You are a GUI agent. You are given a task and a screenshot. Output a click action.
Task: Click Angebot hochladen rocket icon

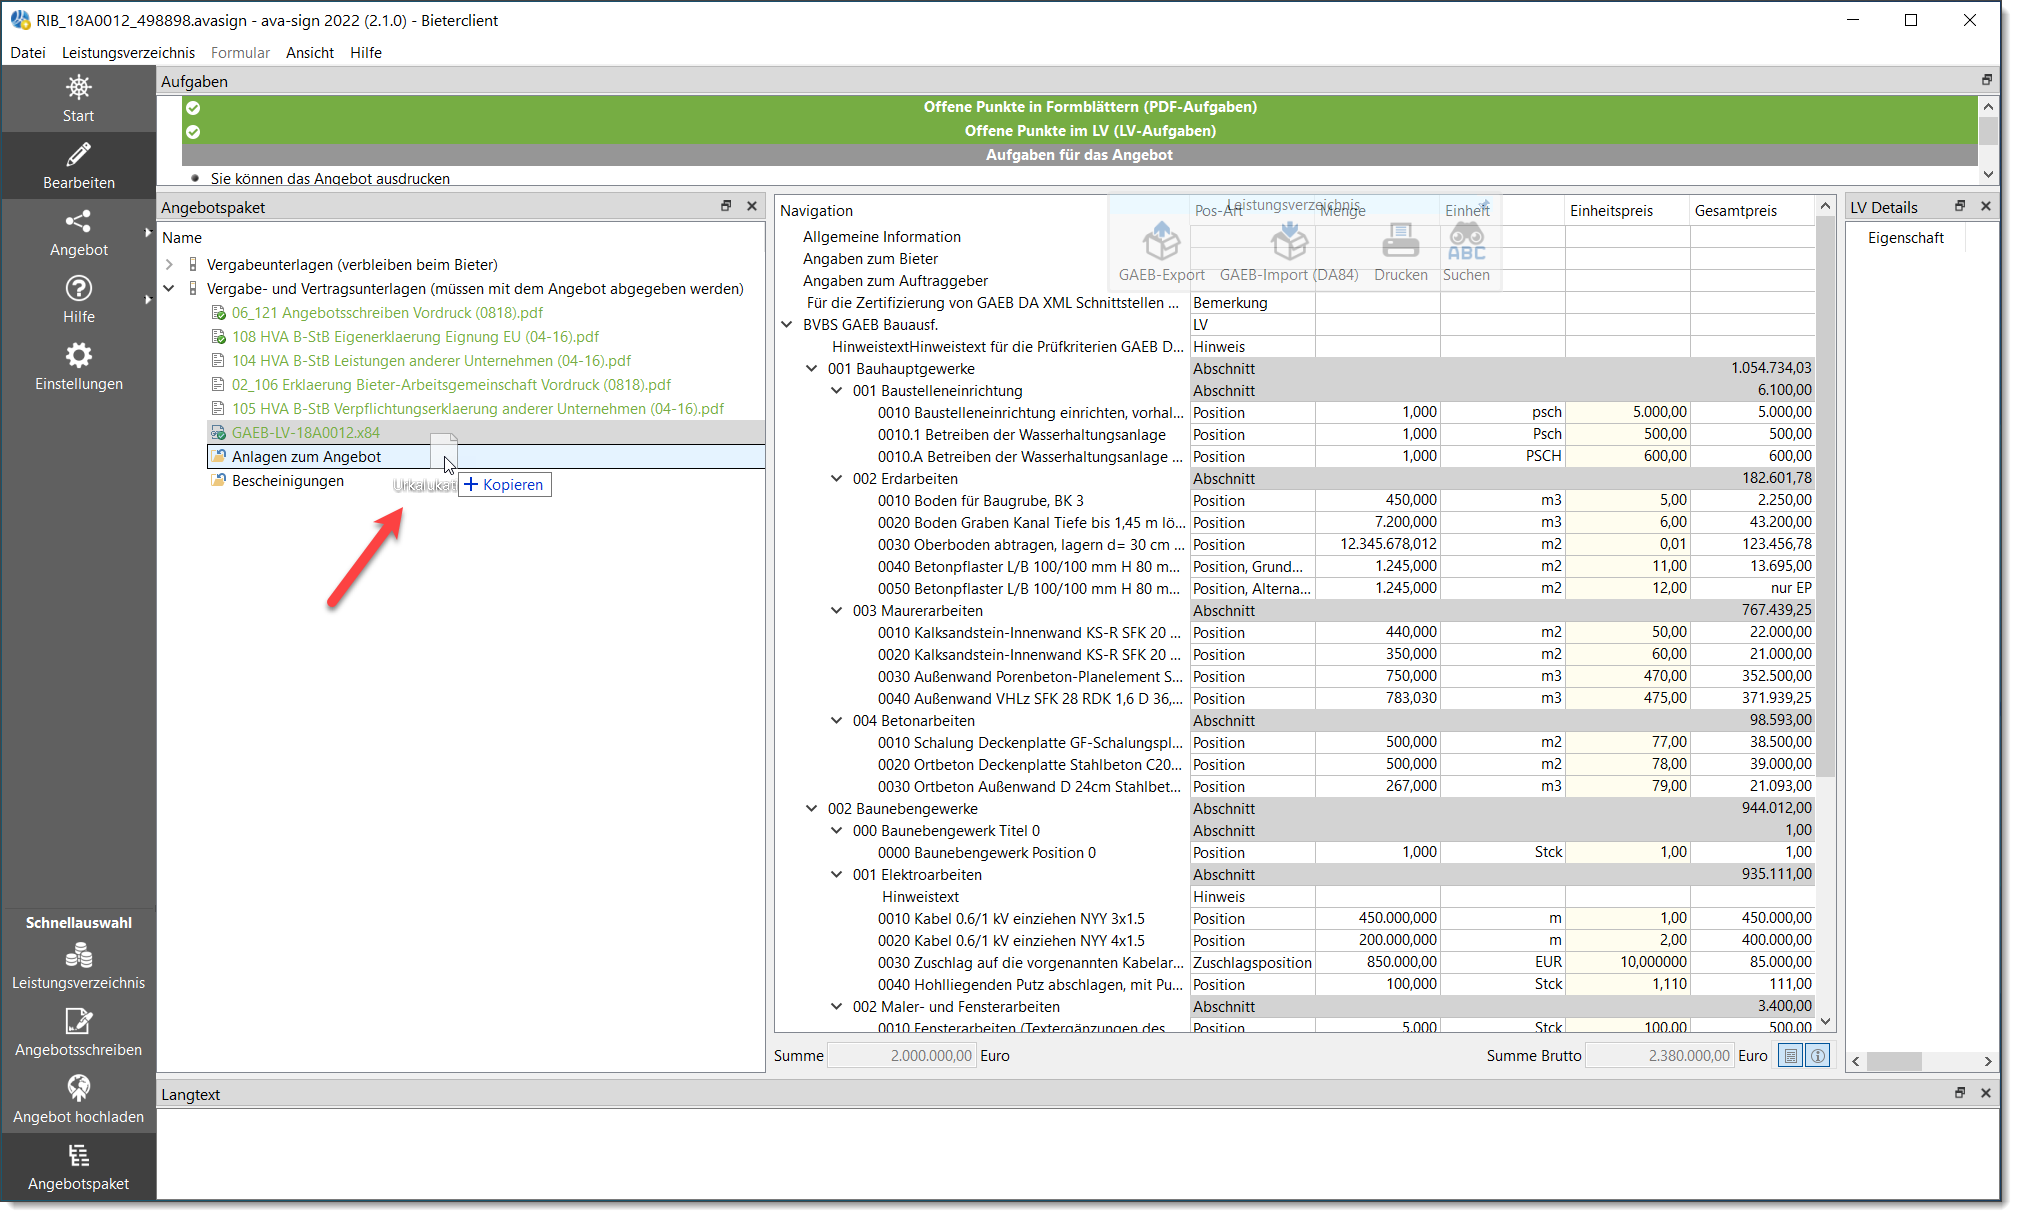coord(78,1088)
